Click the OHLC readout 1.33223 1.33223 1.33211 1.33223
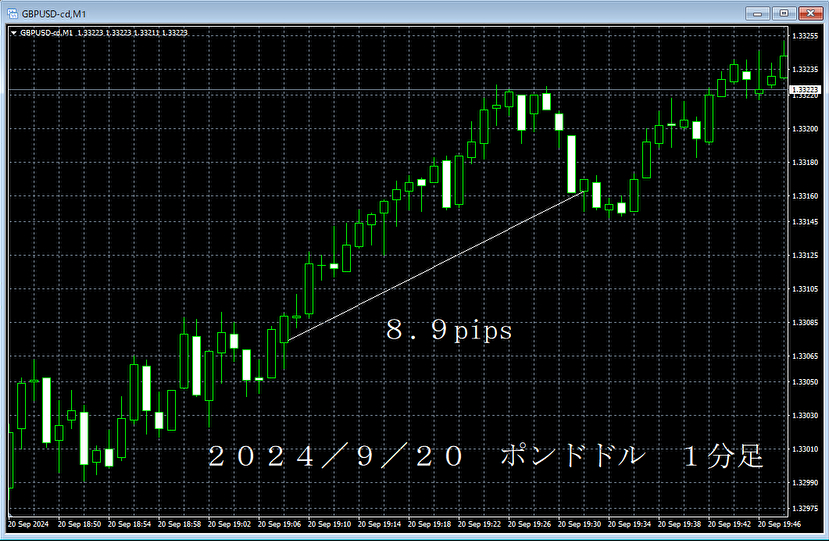 (x=132, y=33)
